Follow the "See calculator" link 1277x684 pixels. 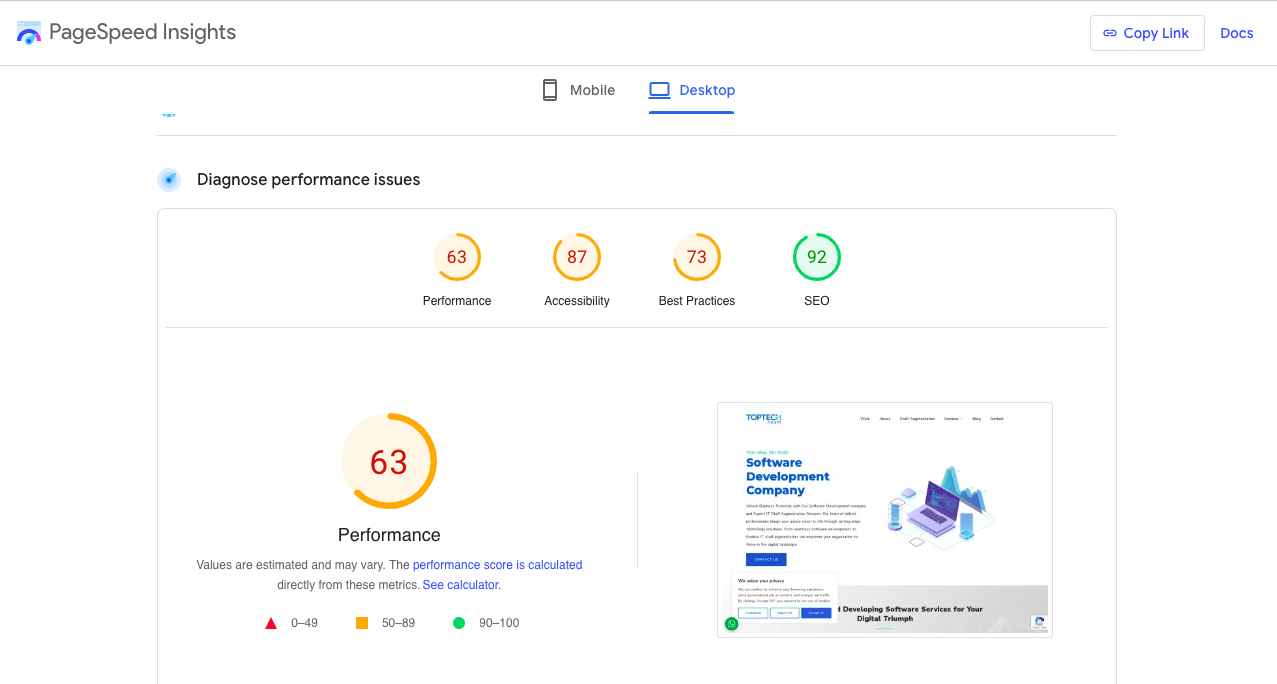tap(460, 585)
